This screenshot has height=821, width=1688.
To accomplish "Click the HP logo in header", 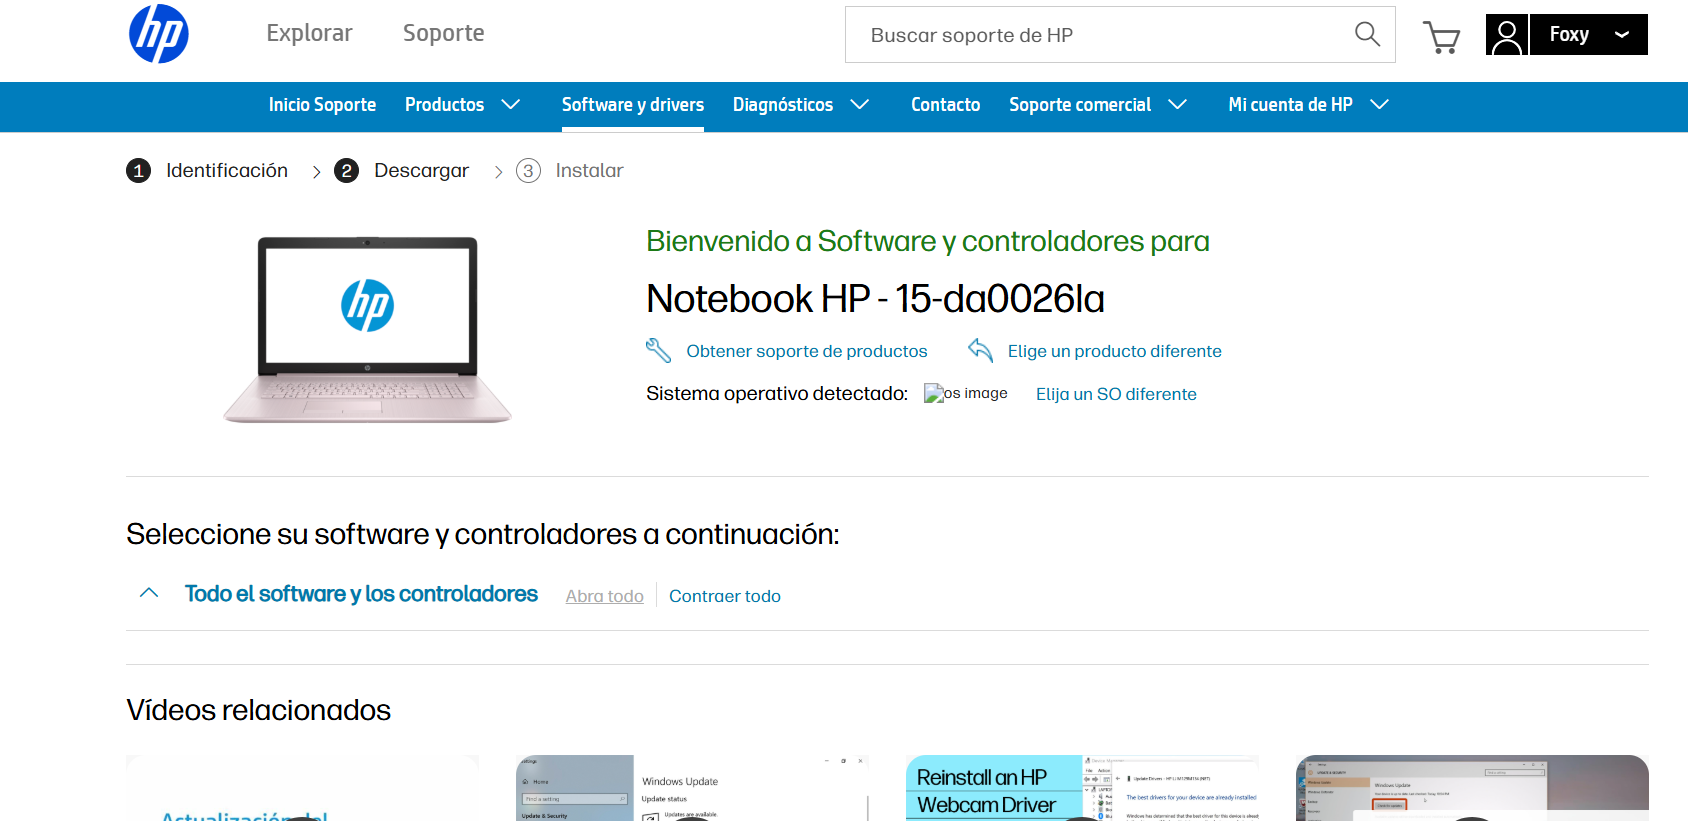I will point(159,34).
